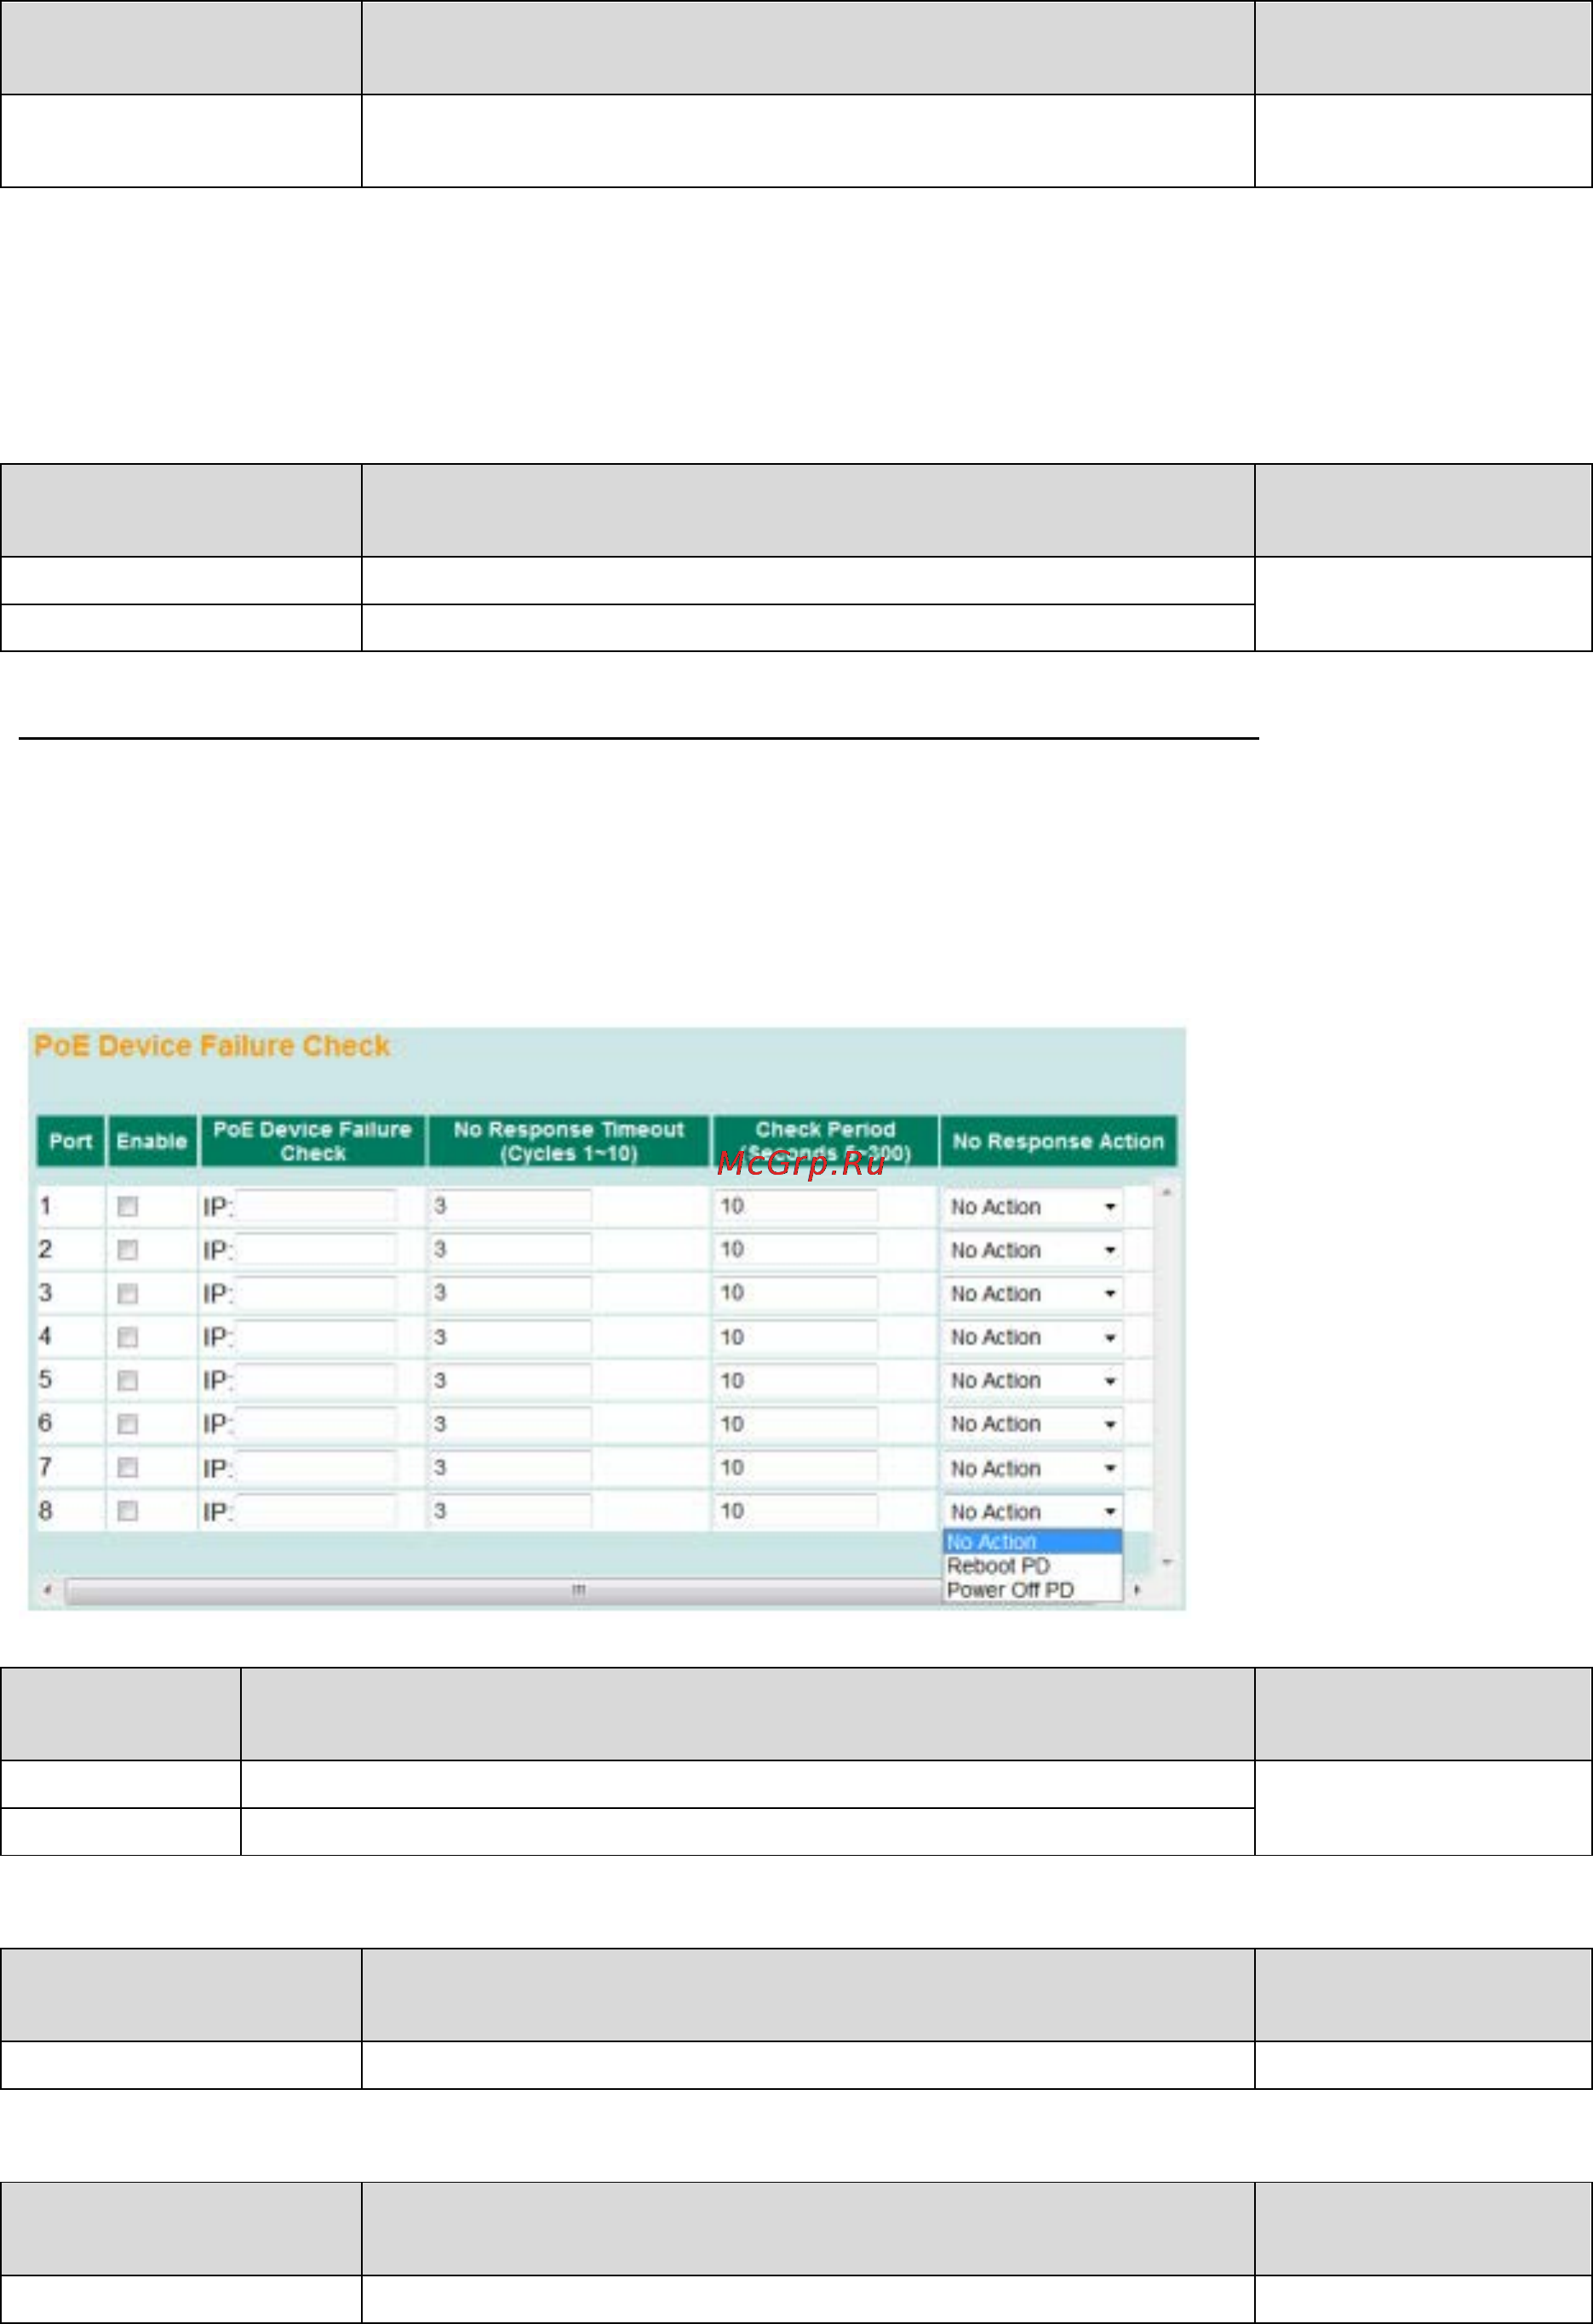Screen dimensions: 1593x2324
Task: Click No Response Timeout field for port 2
Action: [x=510, y=1250]
